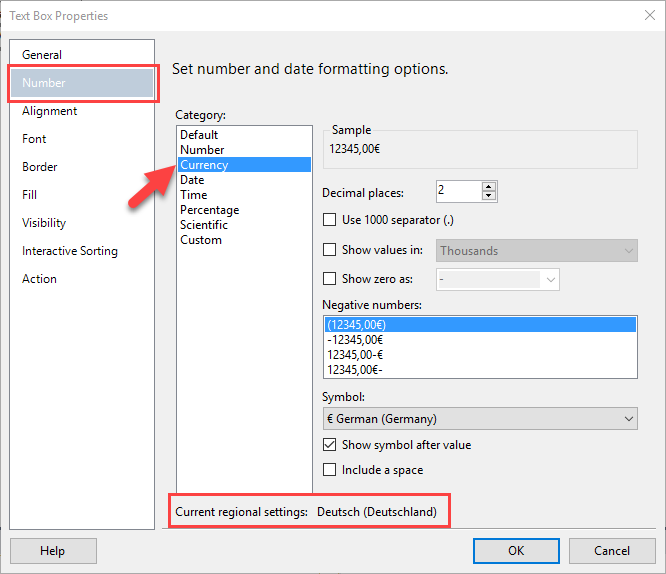Enable Use 1000 separator checkbox

click(330, 220)
